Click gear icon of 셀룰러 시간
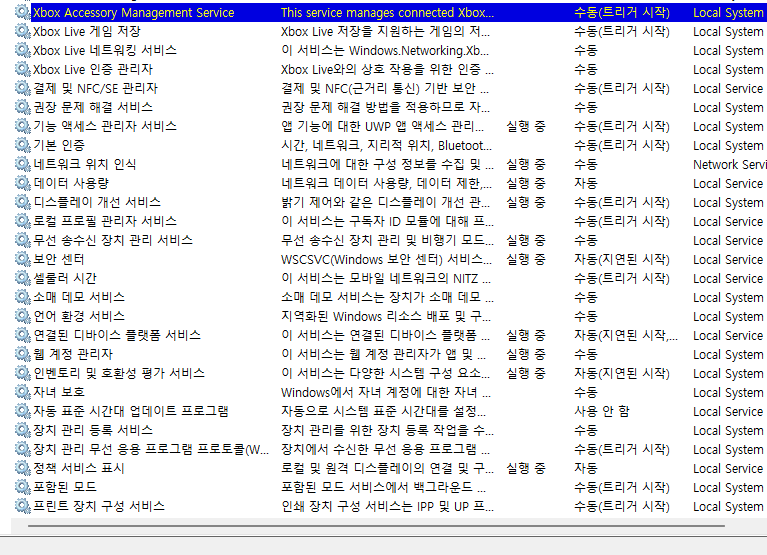Viewport: 767px width, 555px height. 23,278
